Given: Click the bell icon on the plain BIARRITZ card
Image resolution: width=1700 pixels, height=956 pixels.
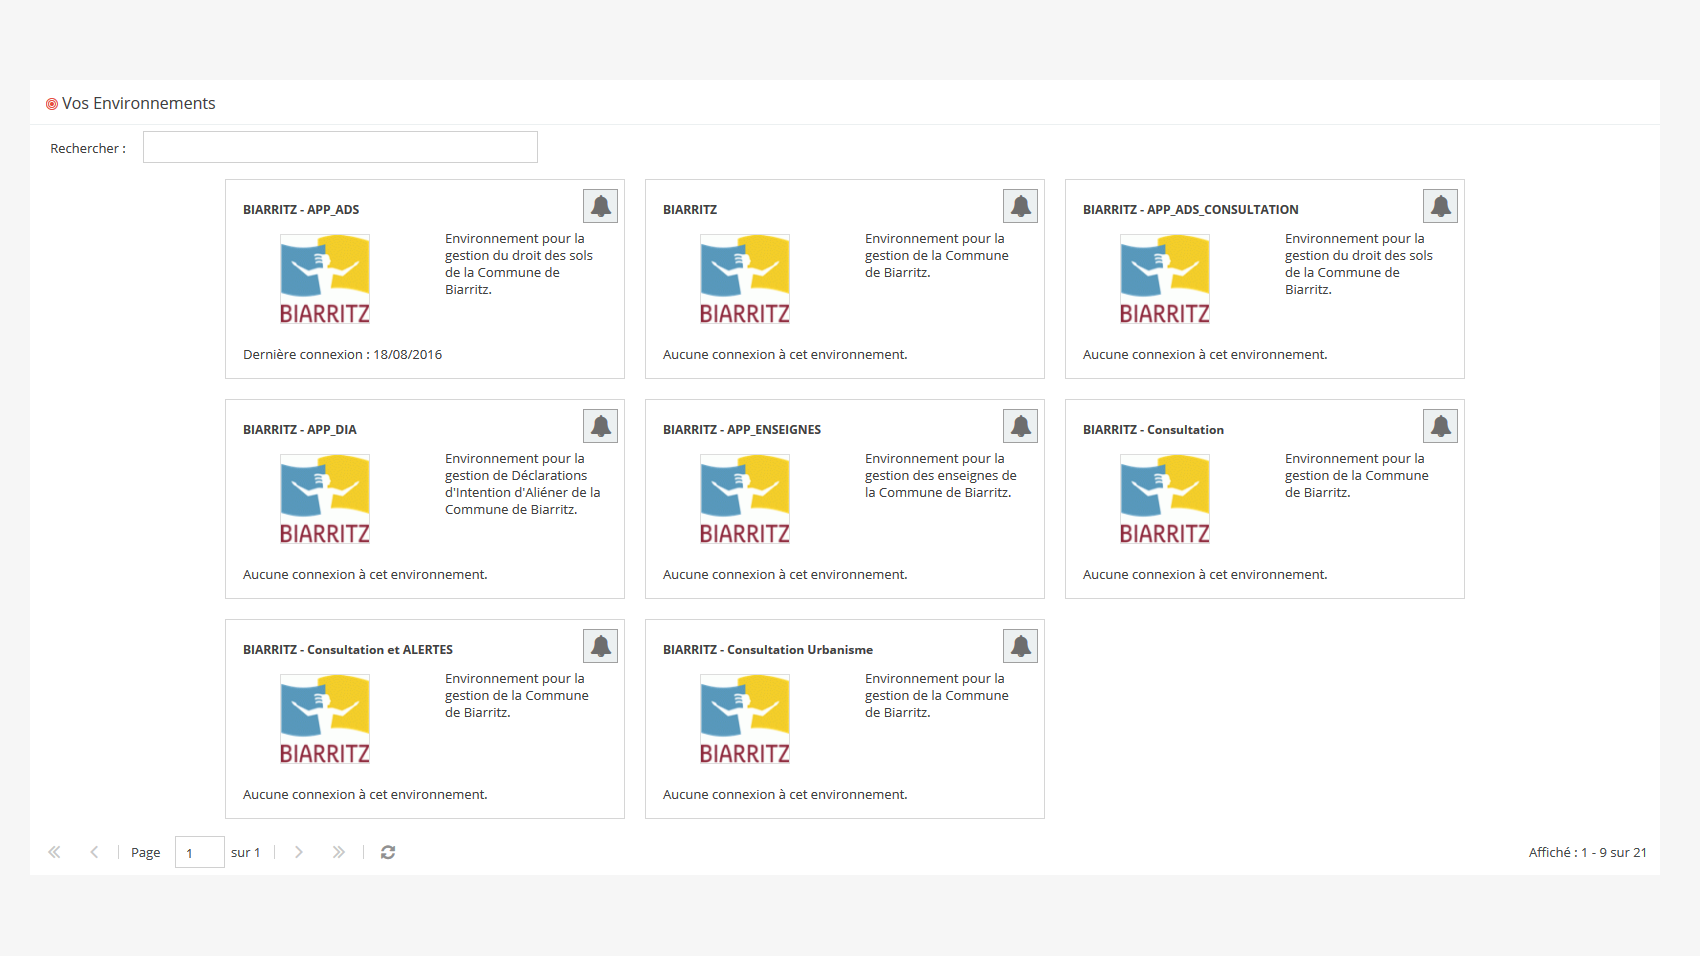Looking at the screenshot, I should (x=1020, y=206).
